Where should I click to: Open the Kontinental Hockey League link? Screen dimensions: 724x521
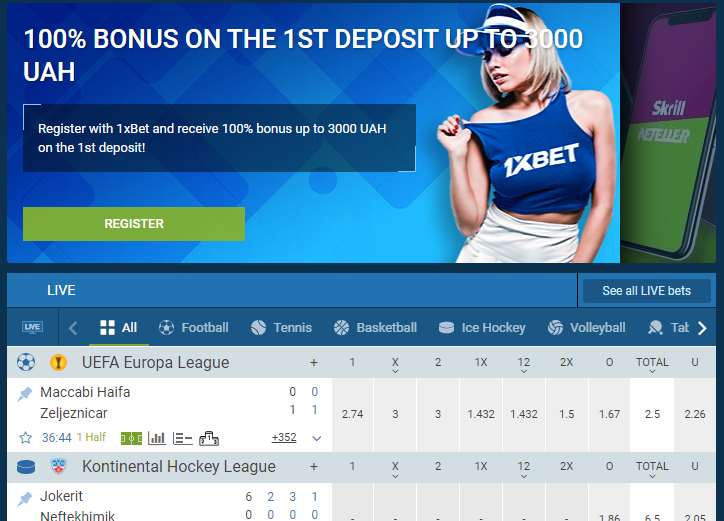coord(179,466)
